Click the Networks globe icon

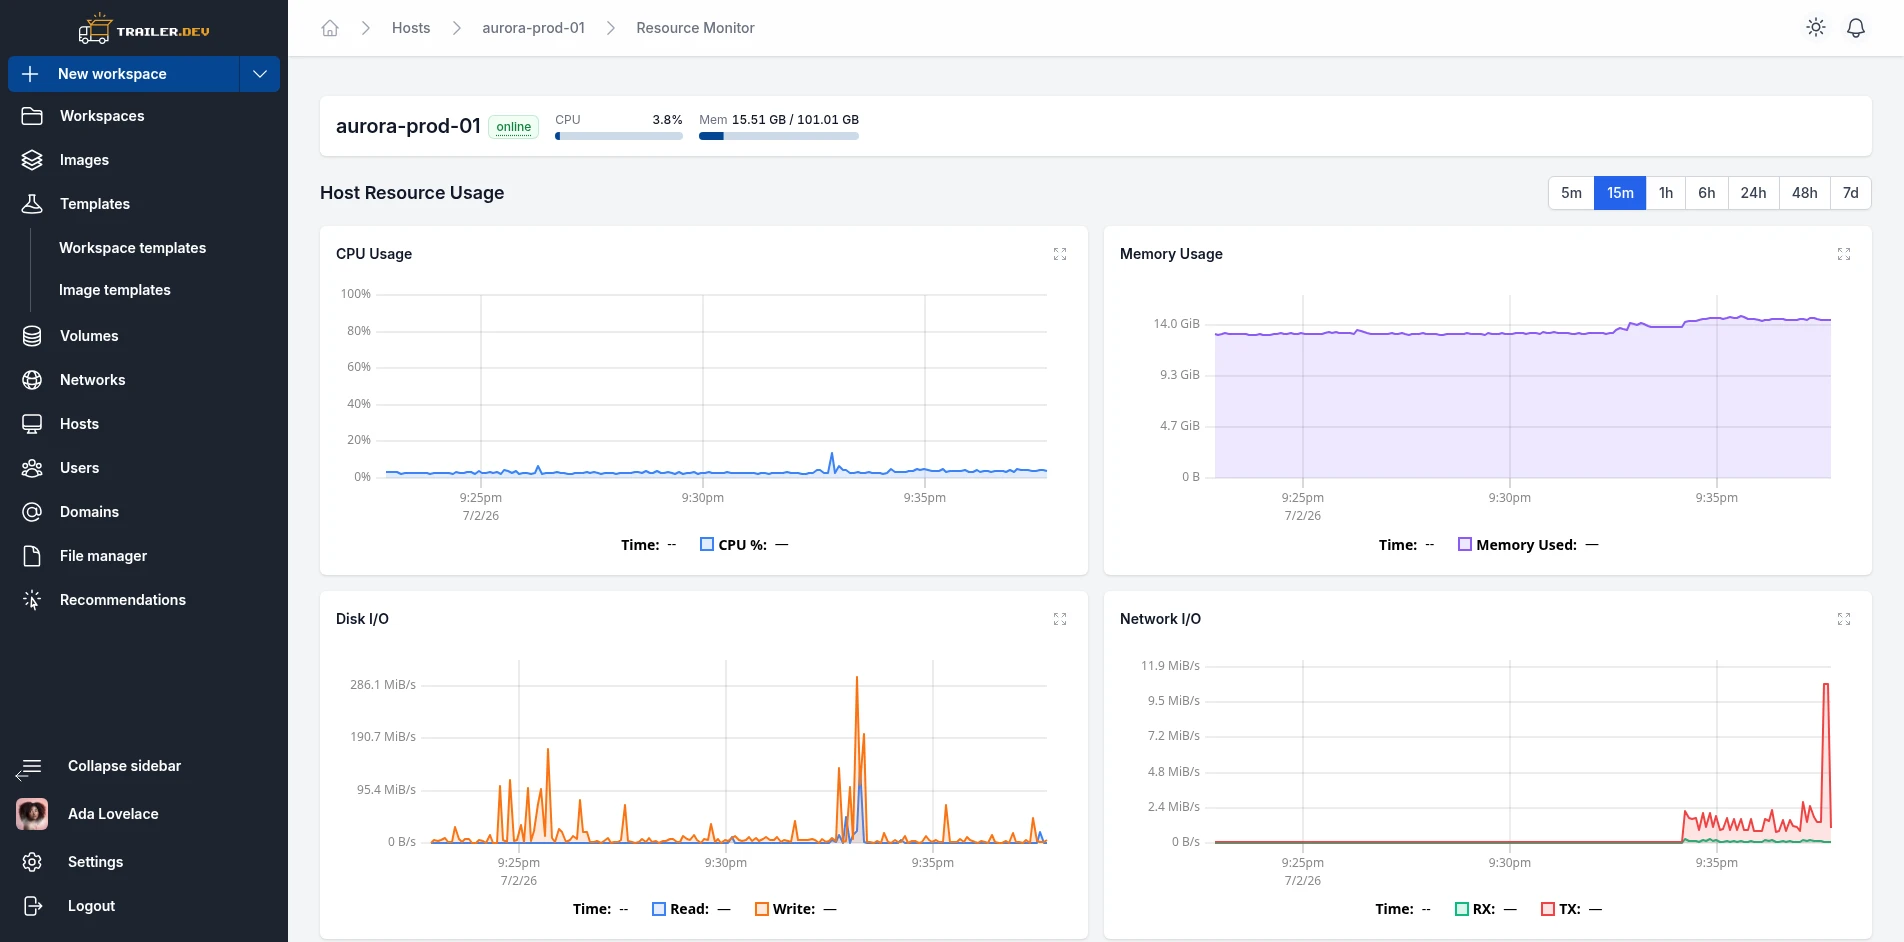(x=32, y=380)
